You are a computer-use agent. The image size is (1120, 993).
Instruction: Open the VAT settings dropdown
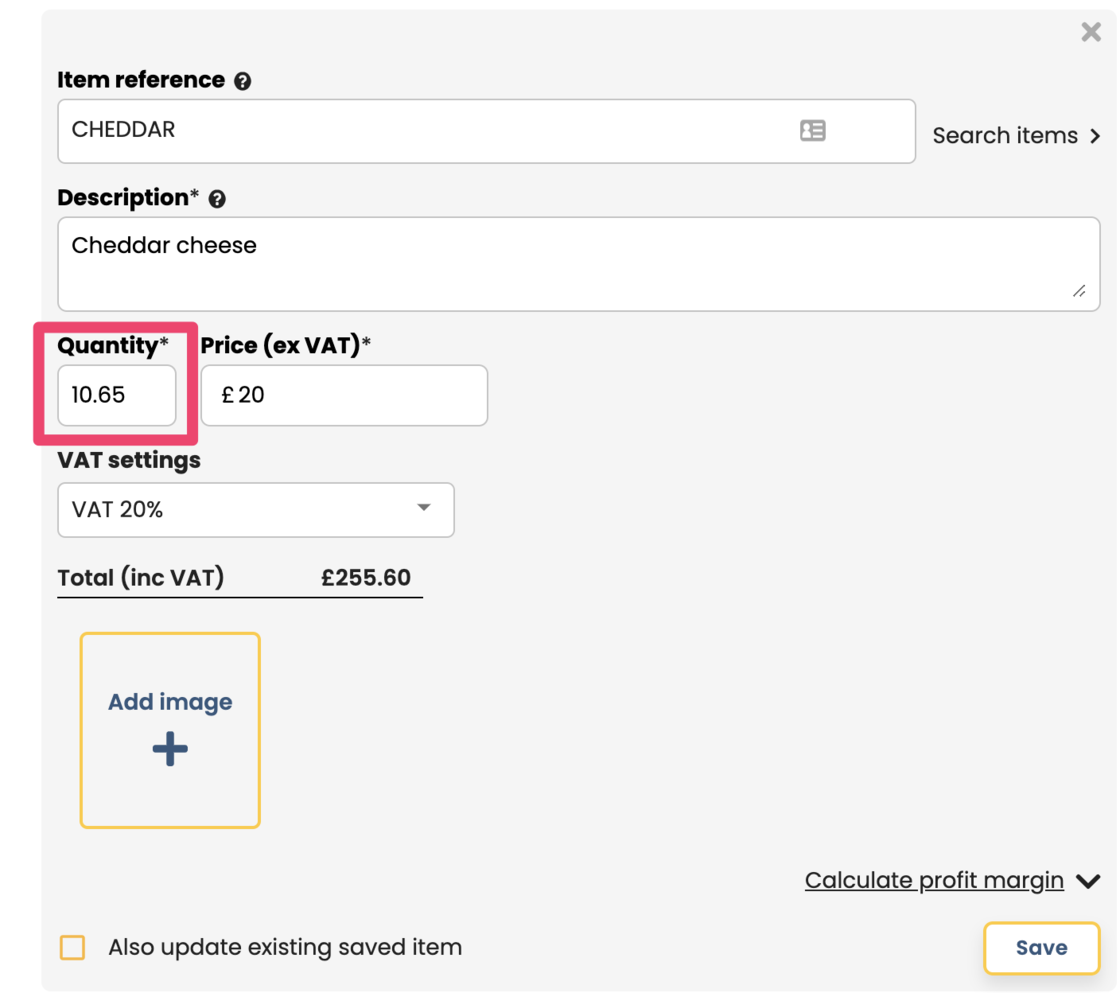(x=255, y=510)
